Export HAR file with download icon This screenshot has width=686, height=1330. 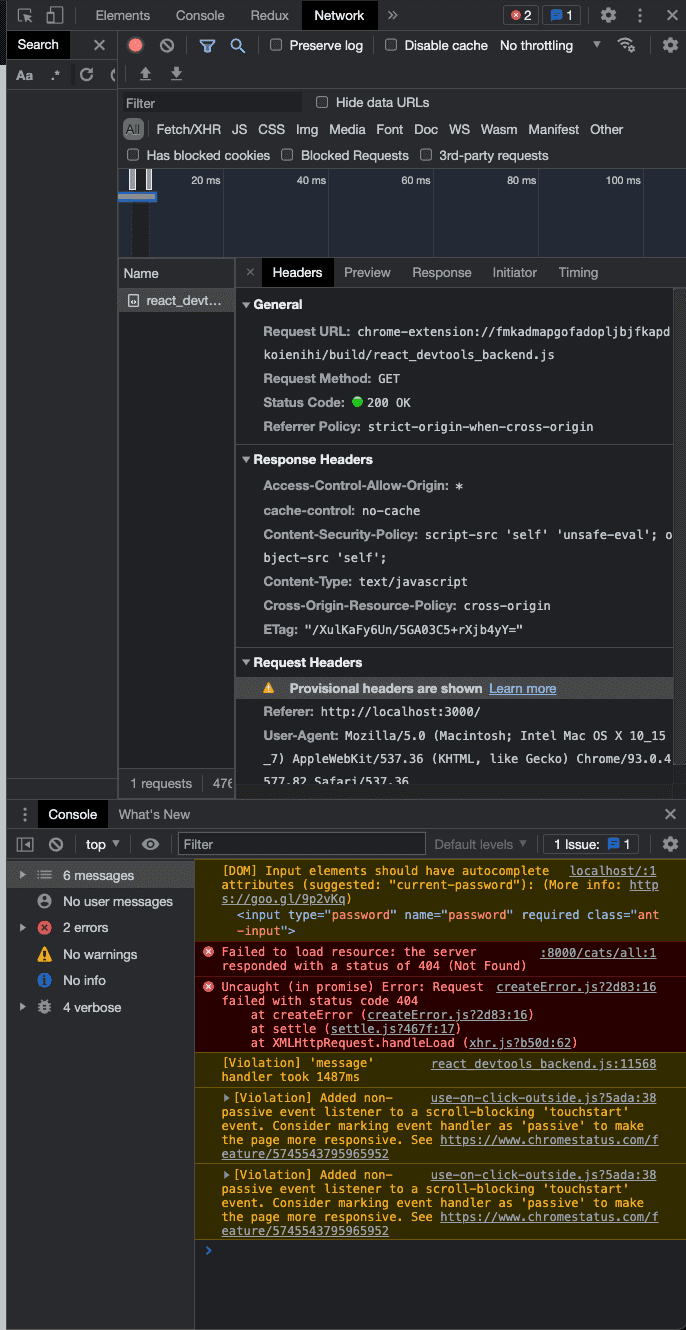pyautogui.click(x=176, y=74)
